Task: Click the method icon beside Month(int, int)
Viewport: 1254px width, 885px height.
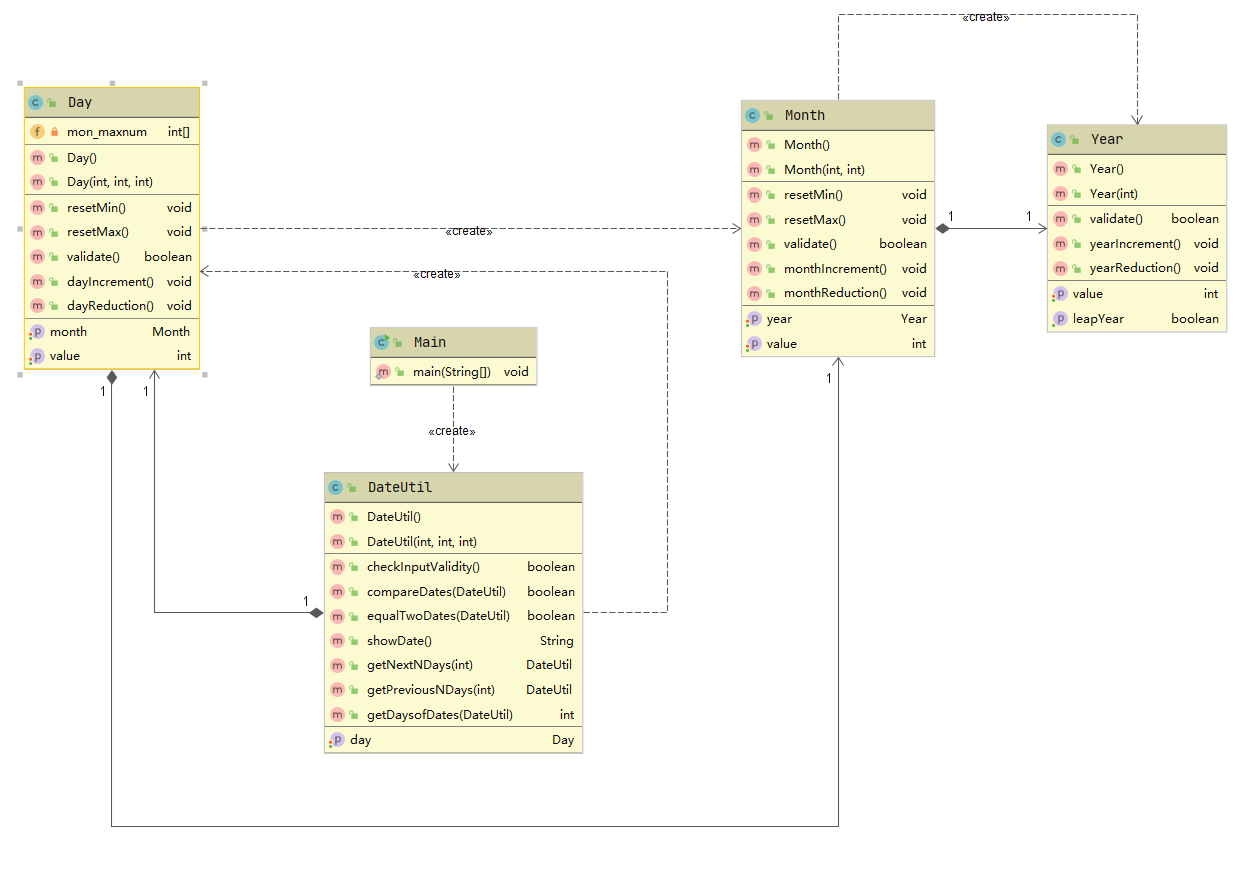Action: tap(754, 169)
